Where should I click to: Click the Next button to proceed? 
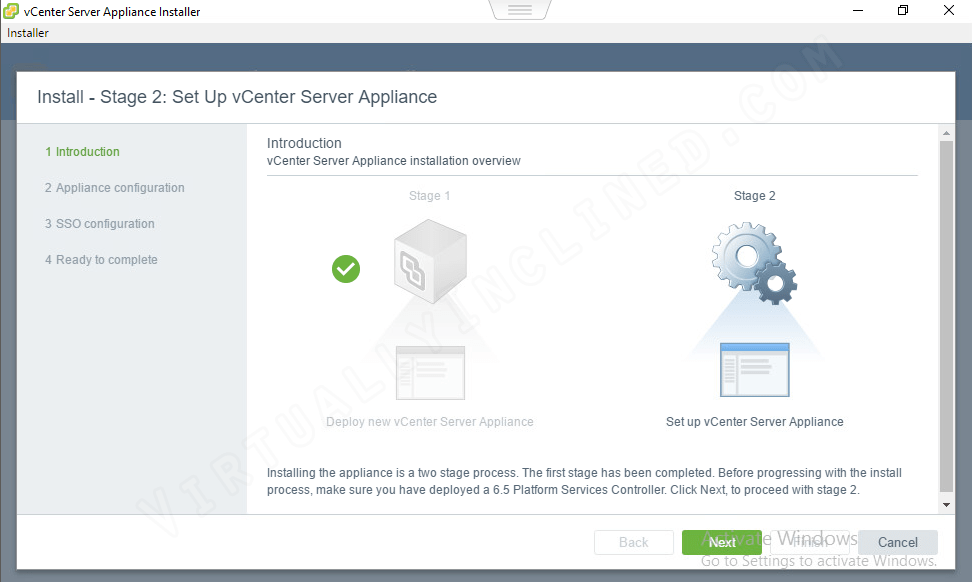point(721,542)
